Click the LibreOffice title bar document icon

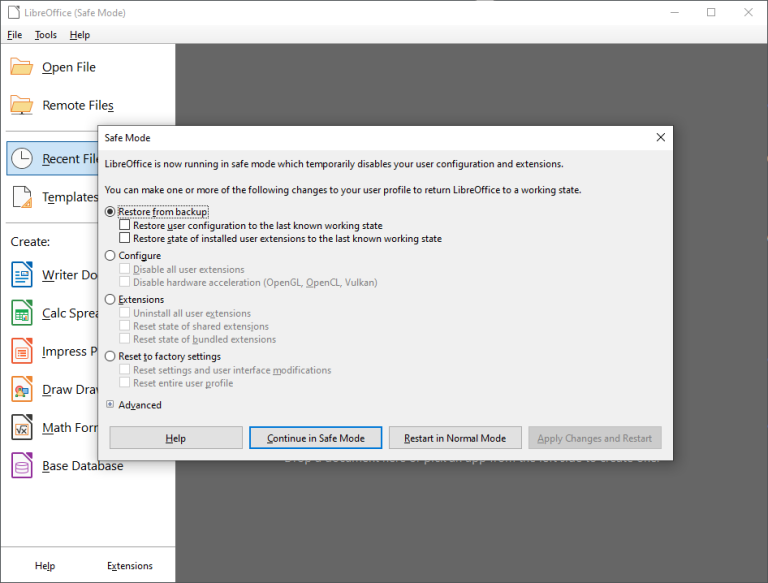pos(14,12)
